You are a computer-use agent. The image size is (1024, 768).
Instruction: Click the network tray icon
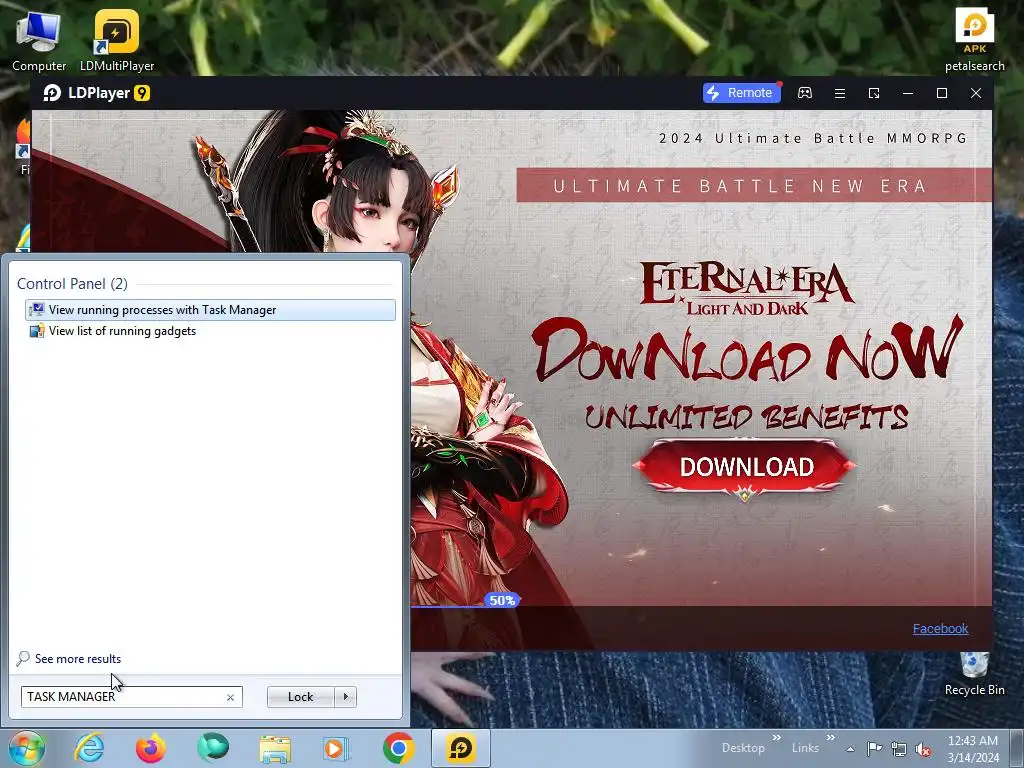pyautogui.click(x=899, y=749)
